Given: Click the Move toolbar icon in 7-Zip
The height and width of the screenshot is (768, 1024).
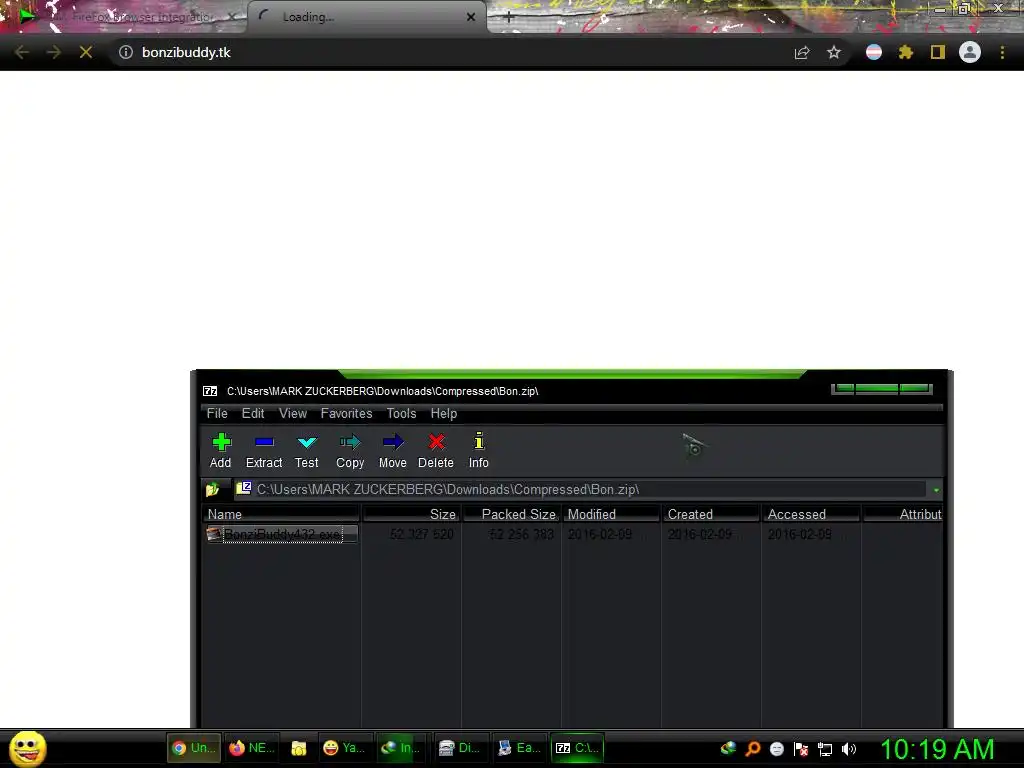Looking at the screenshot, I should click(392, 451).
